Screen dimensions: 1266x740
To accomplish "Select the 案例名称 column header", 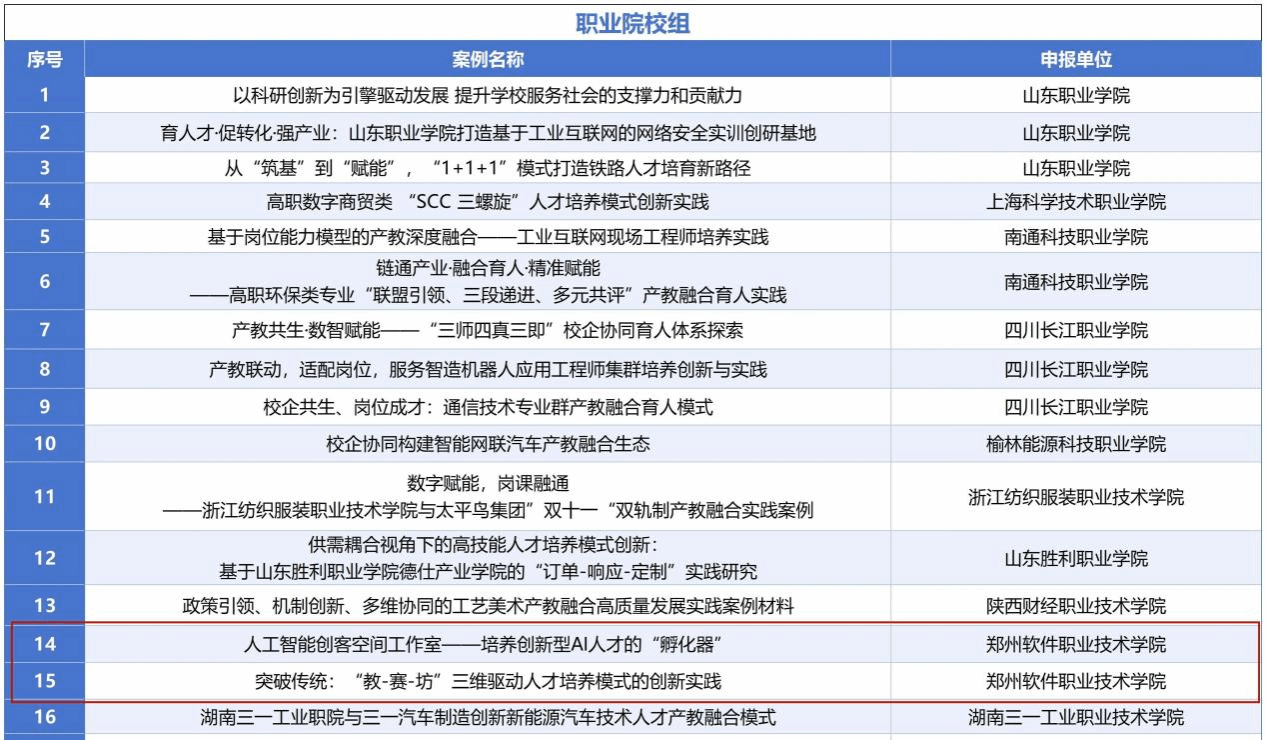I will (487, 60).
